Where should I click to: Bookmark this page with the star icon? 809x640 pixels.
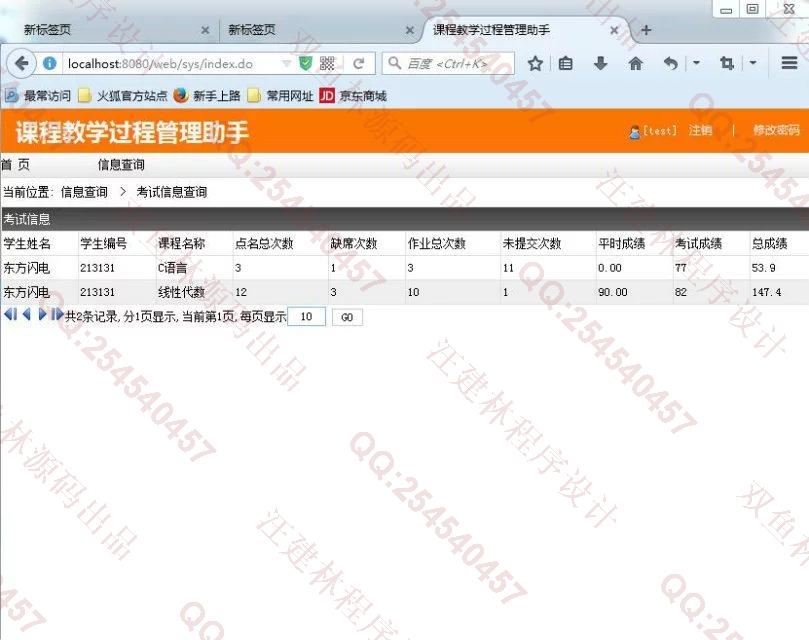(535, 63)
